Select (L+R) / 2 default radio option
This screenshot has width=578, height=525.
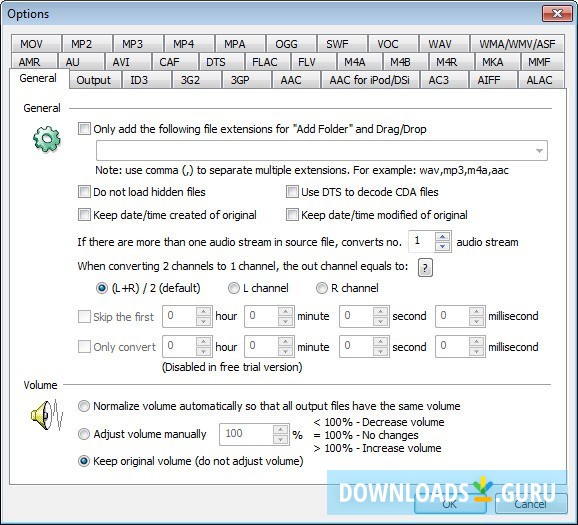point(102,288)
